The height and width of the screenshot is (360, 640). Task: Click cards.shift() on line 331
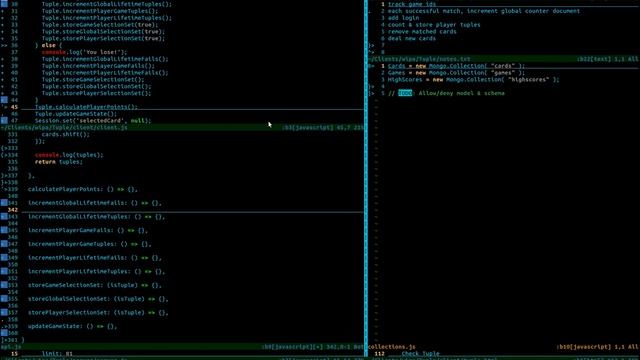66,134
